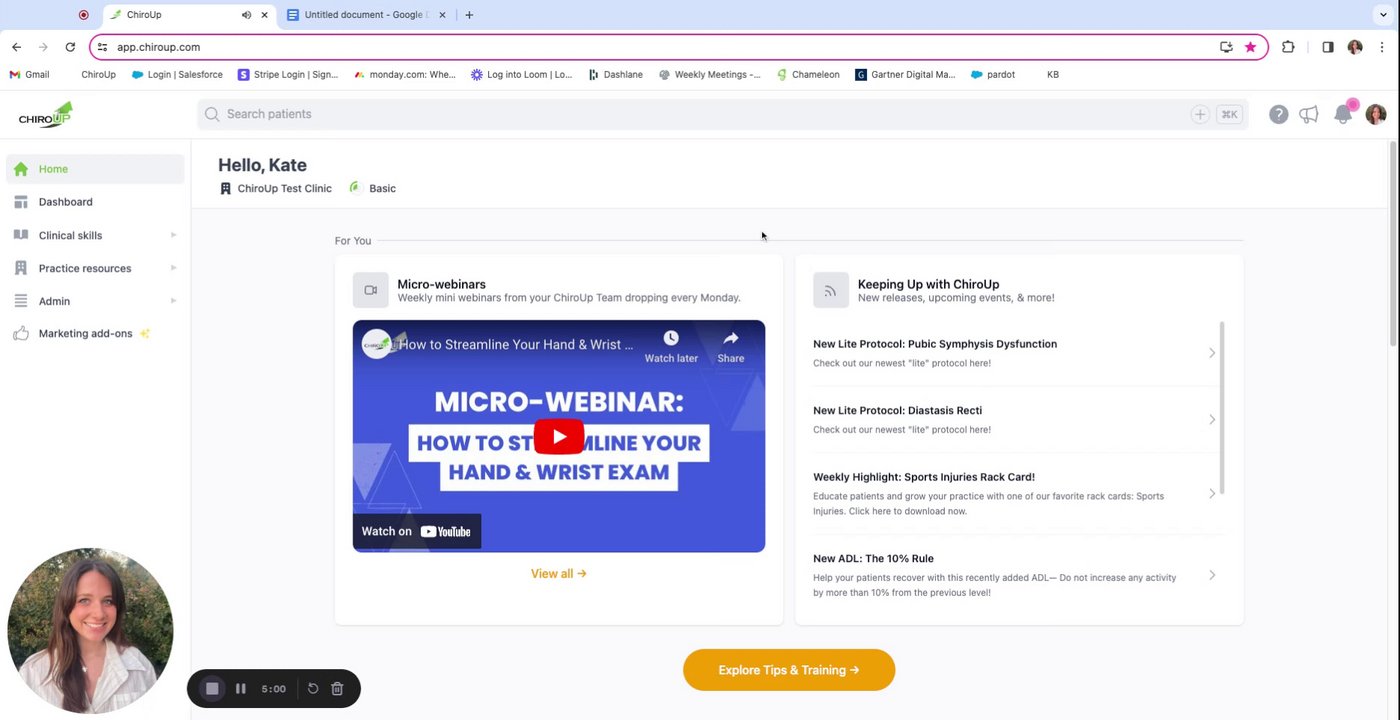Open New ADL: The 10% Rule

(1015, 575)
